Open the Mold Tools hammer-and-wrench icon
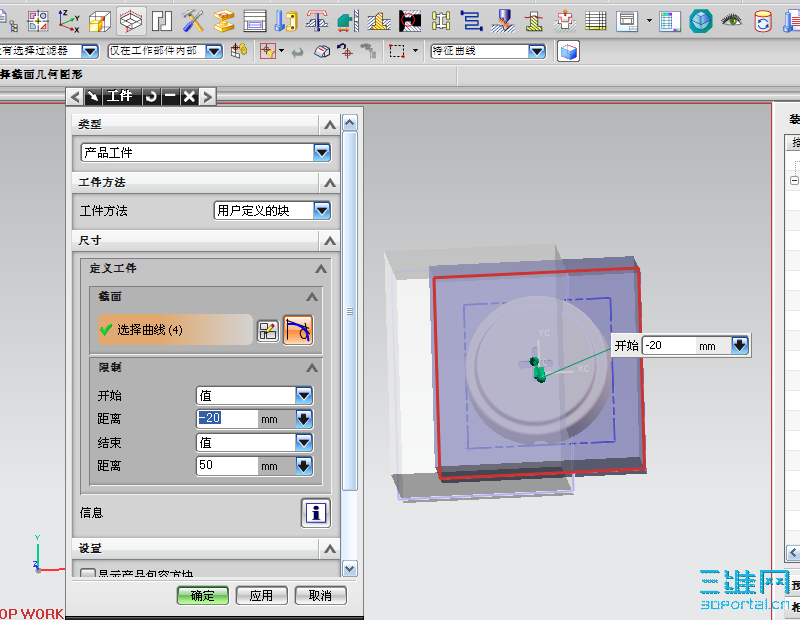This screenshot has height=620, width=800. pos(192,21)
